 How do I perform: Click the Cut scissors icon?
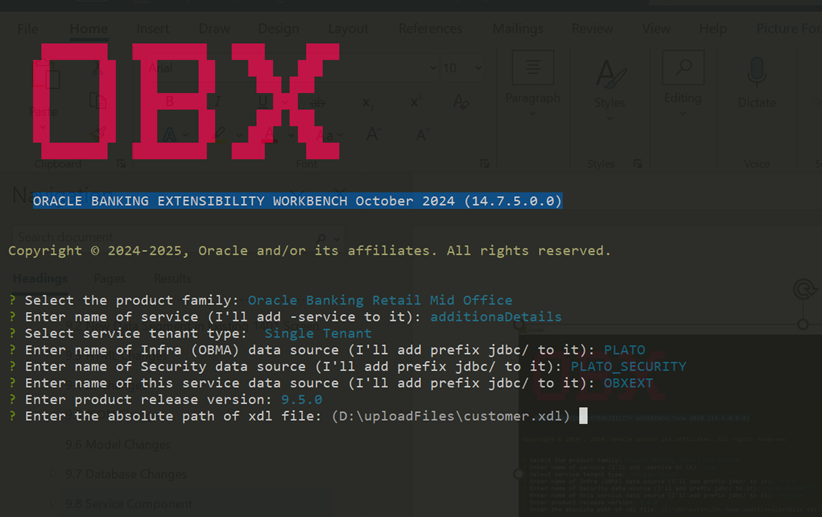pyautogui.click(x=98, y=69)
